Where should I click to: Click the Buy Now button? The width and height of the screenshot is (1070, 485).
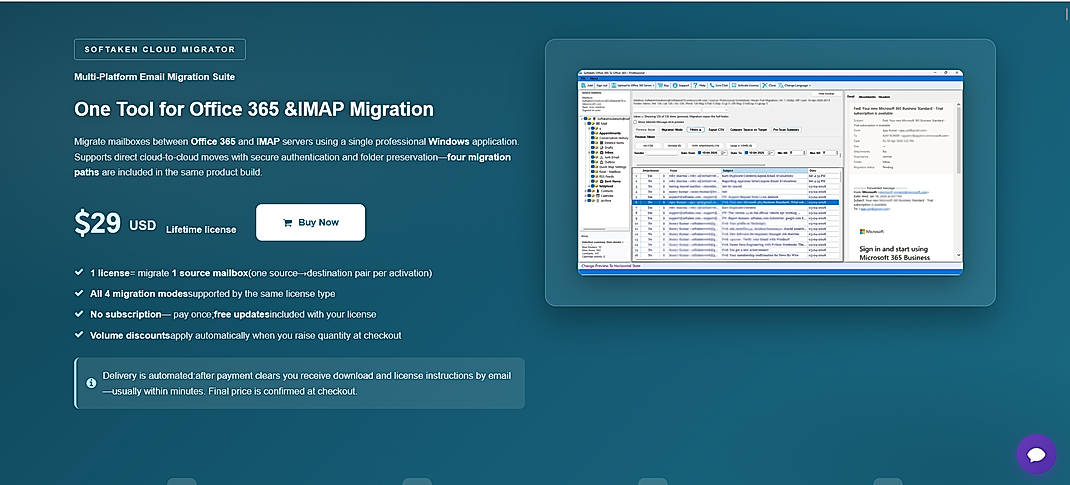tap(310, 222)
